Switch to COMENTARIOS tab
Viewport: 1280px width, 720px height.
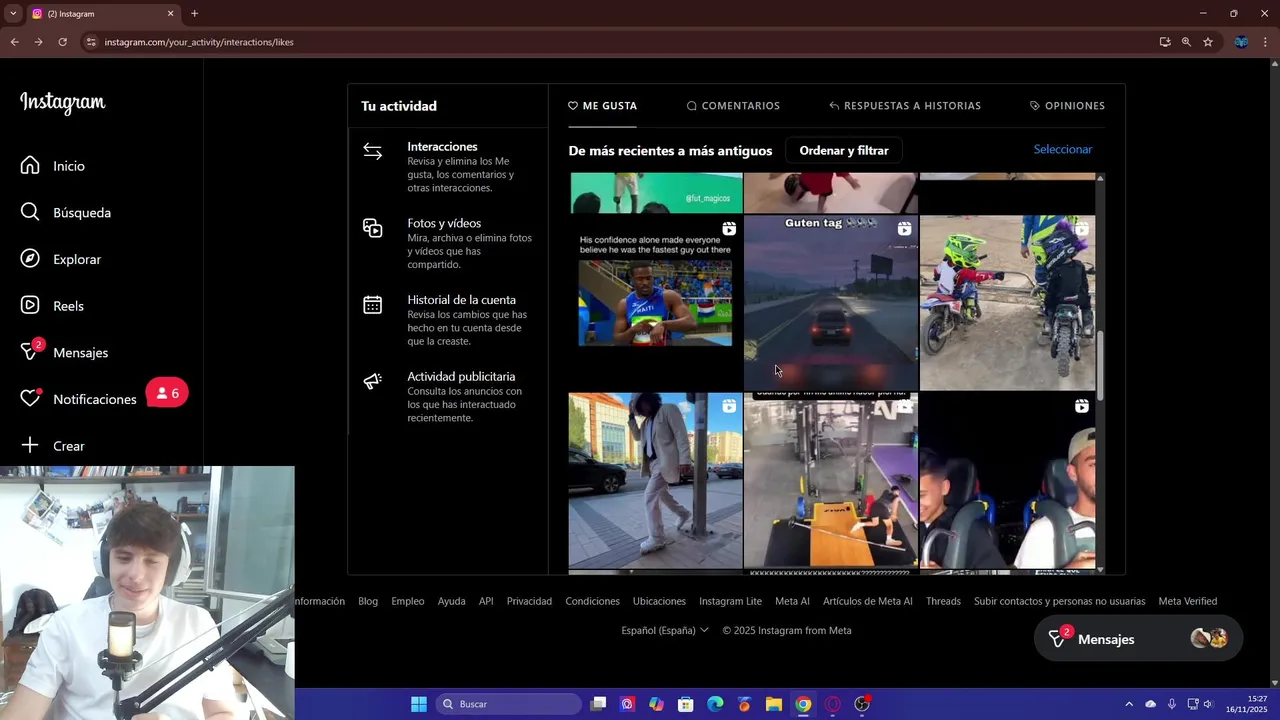(733, 106)
